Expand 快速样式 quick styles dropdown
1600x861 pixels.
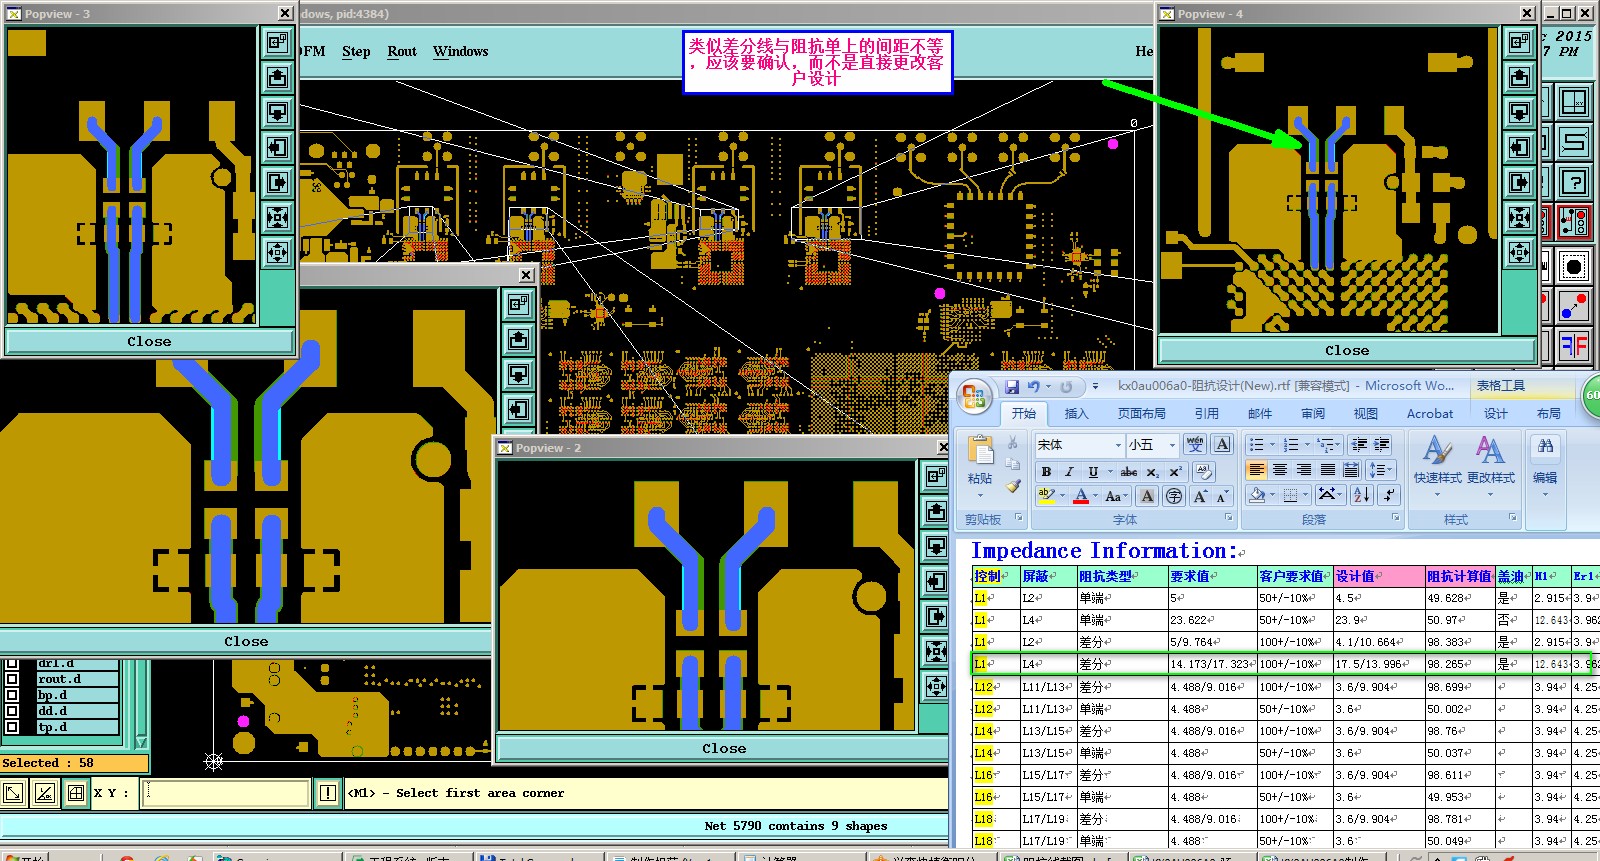(x=1438, y=494)
